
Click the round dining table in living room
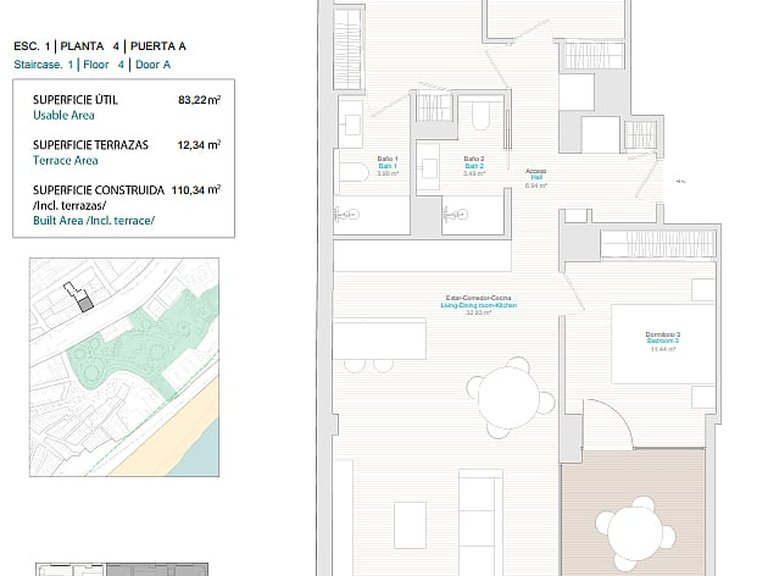[x=509, y=398]
